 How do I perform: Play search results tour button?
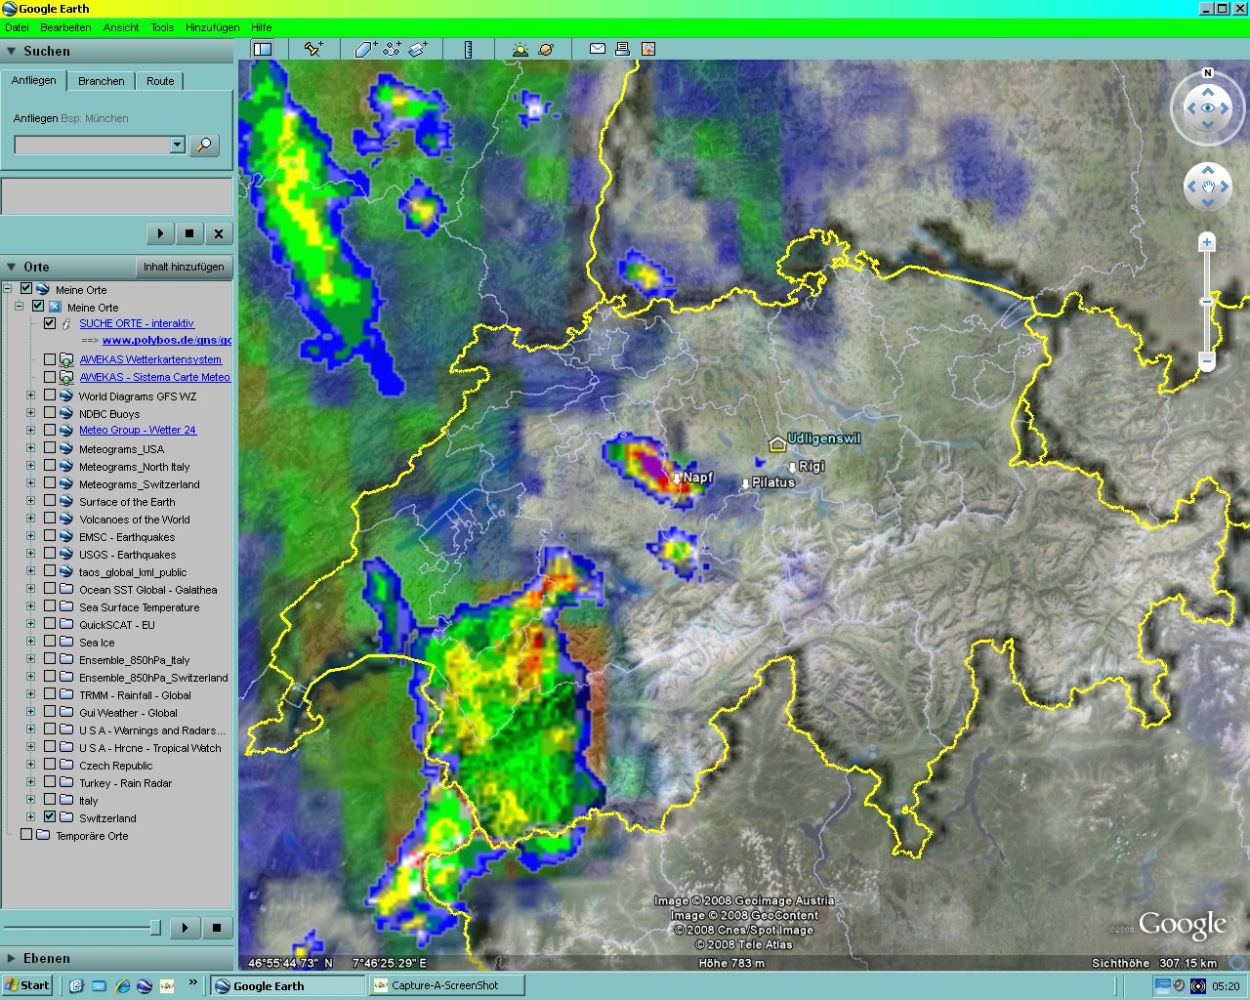(x=160, y=234)
